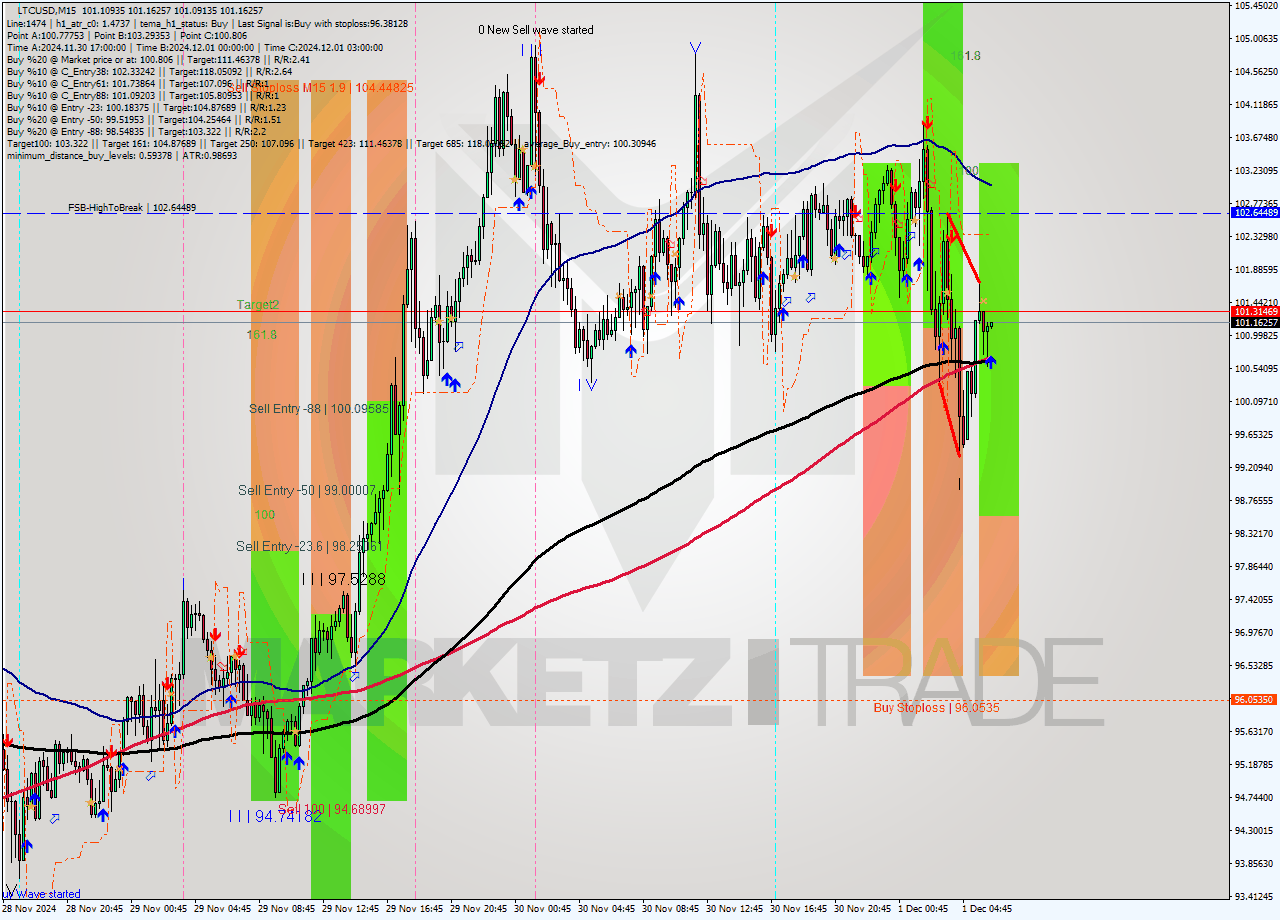
Task: Click the 96.97670 price axis value
Action: click(1255, 632)
